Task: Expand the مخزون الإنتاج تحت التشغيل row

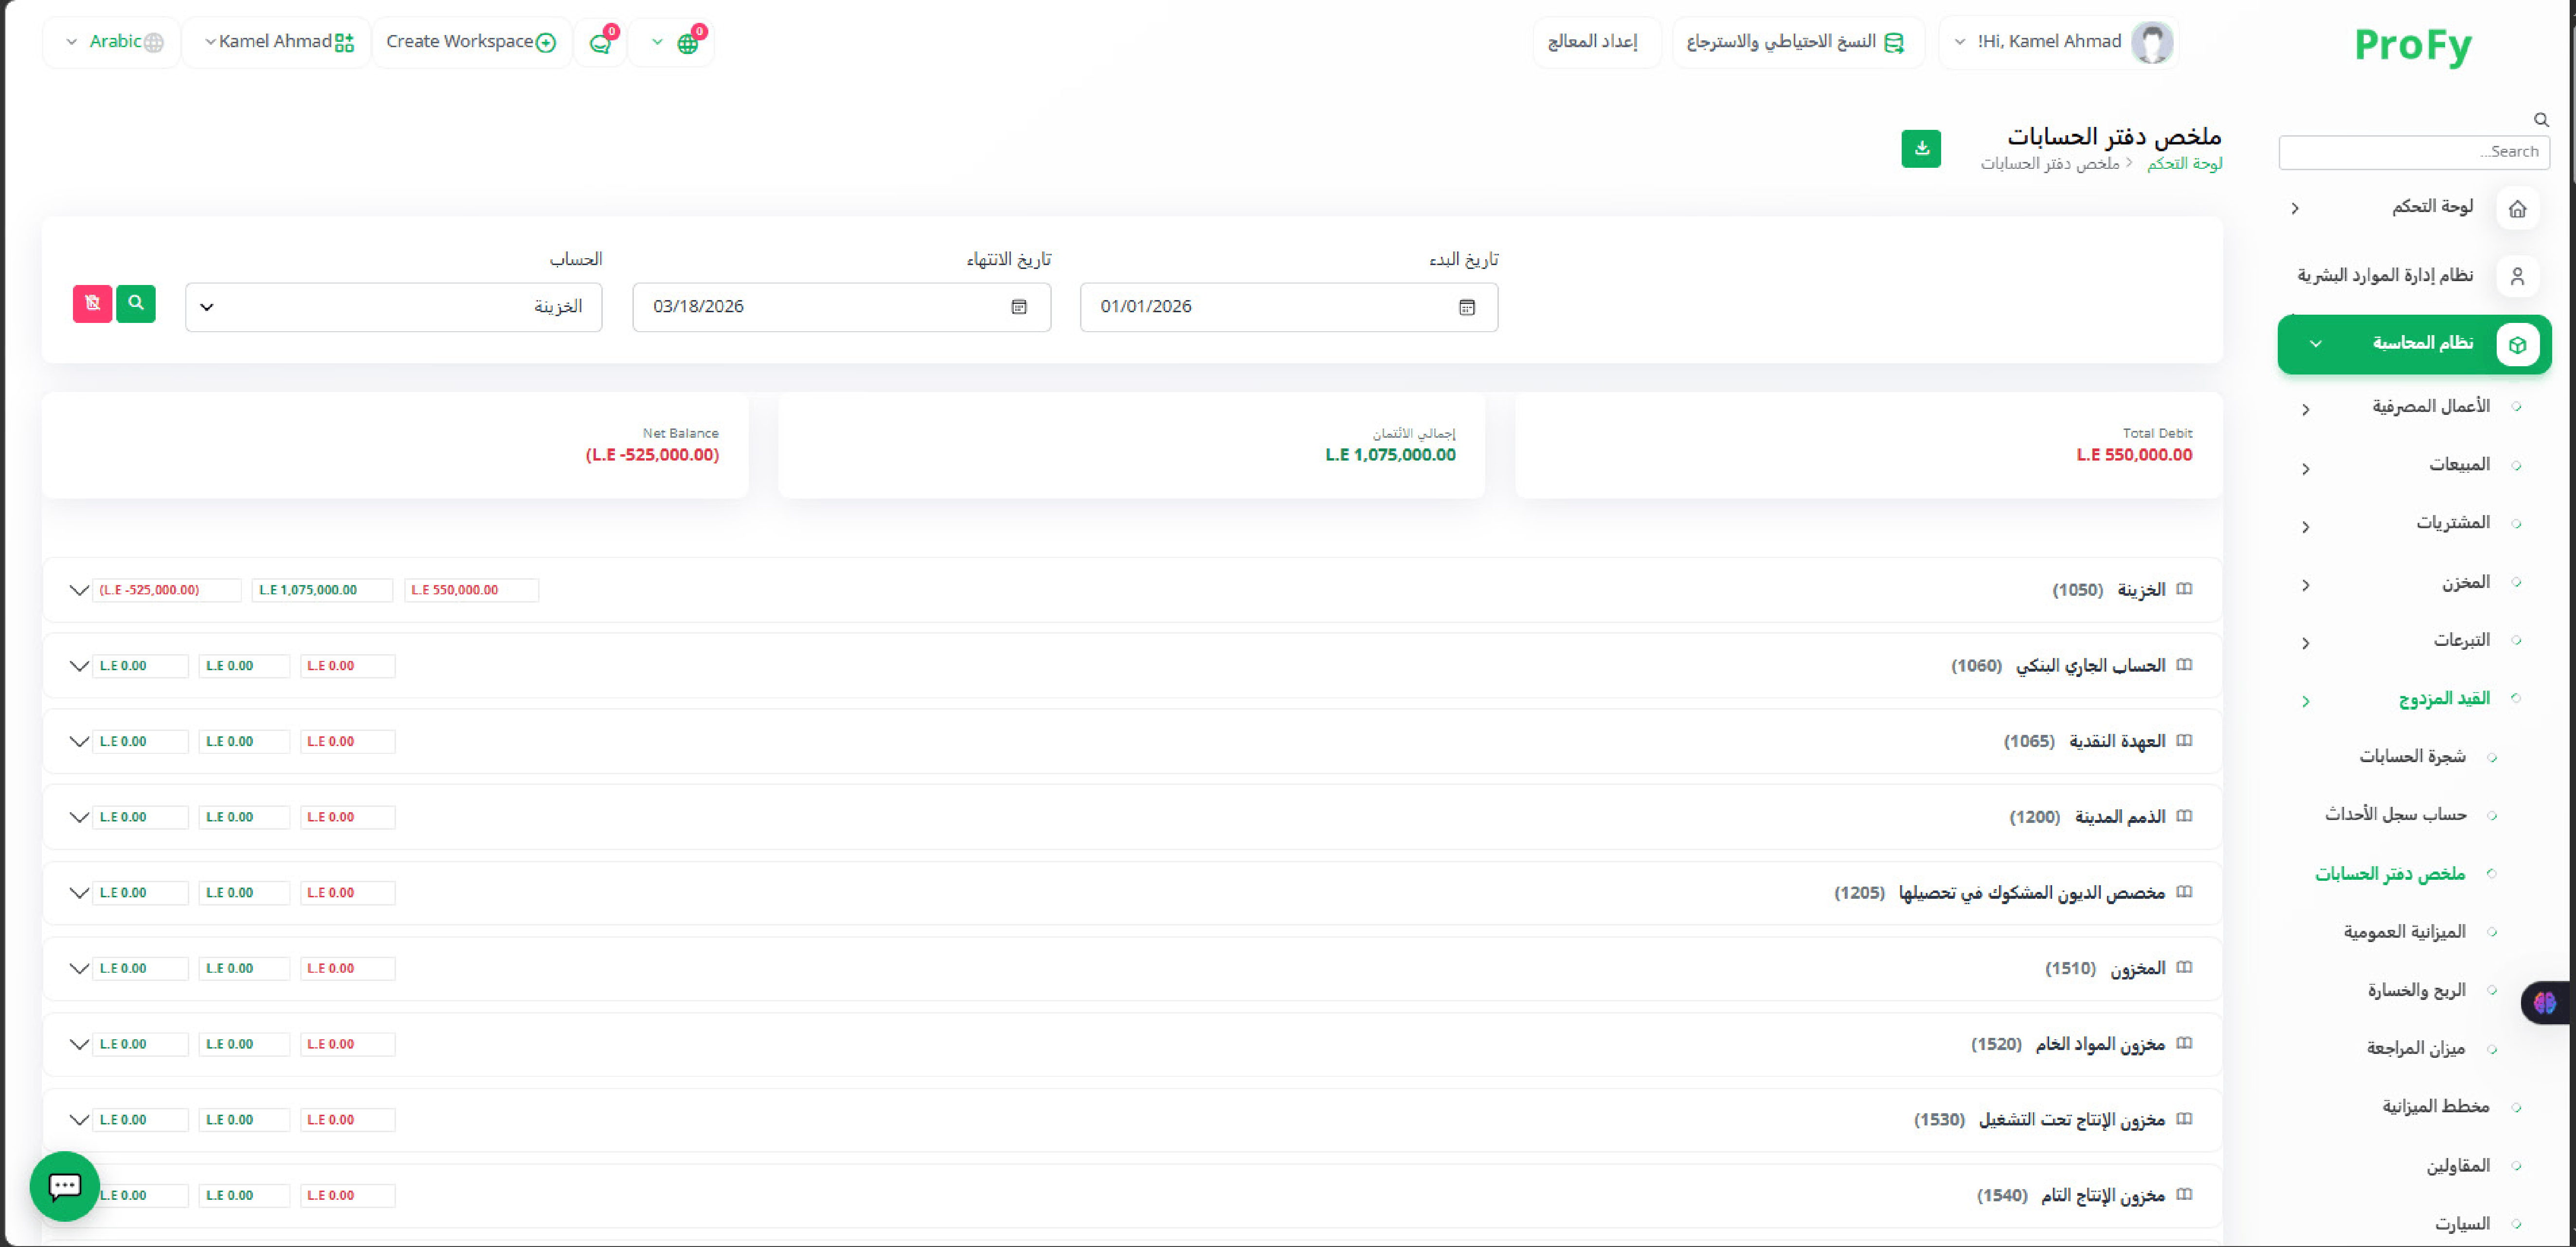Action: pyautogui.click(x=79, y=1120)
